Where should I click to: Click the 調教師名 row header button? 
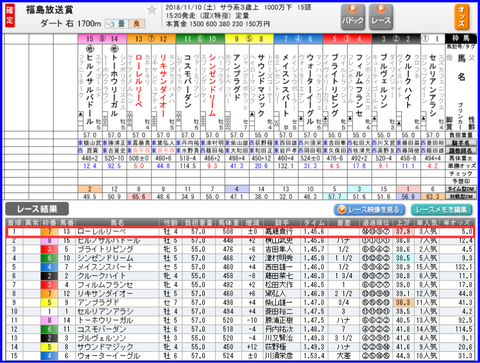tap(461, 150)
